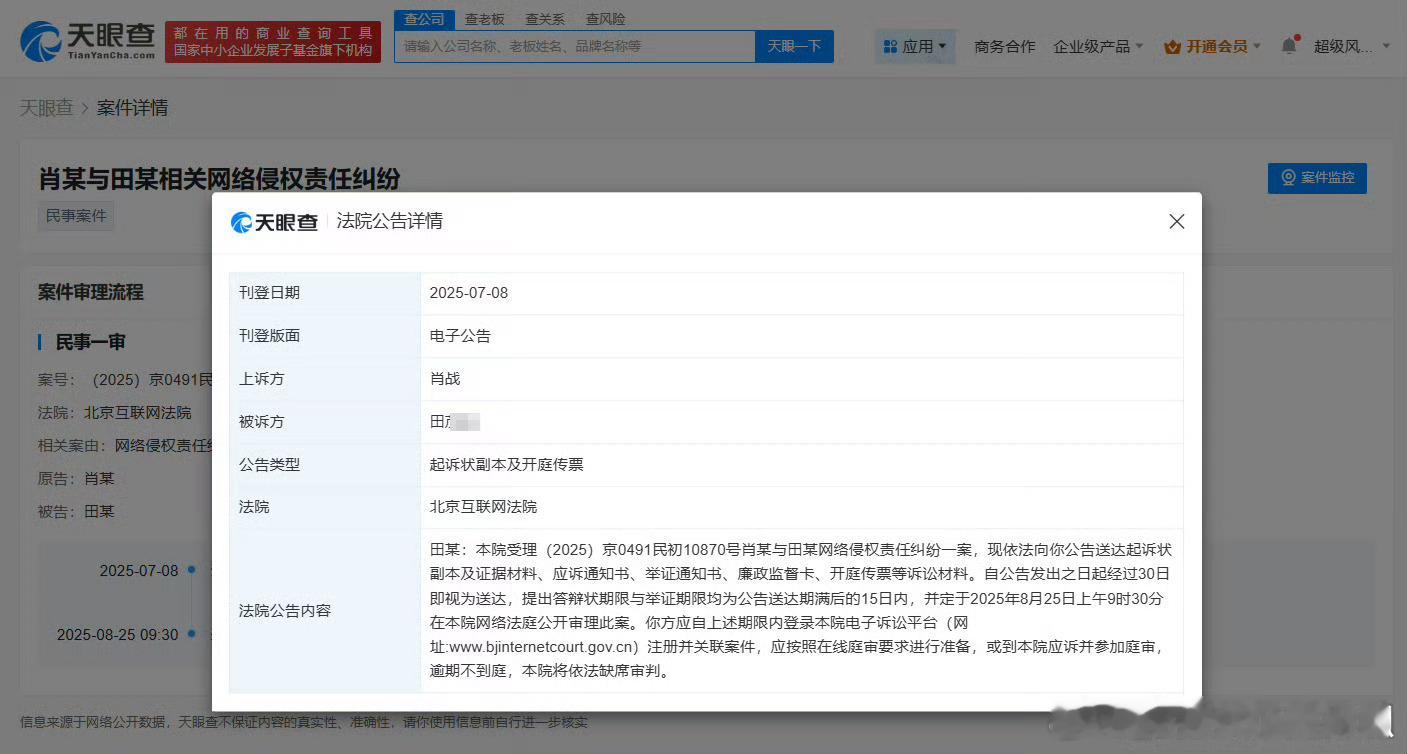Screen dimensions: 1407x754
Task: Click defendant 田某 in background page
Action: pyautogui.click(x=99, y=511)
